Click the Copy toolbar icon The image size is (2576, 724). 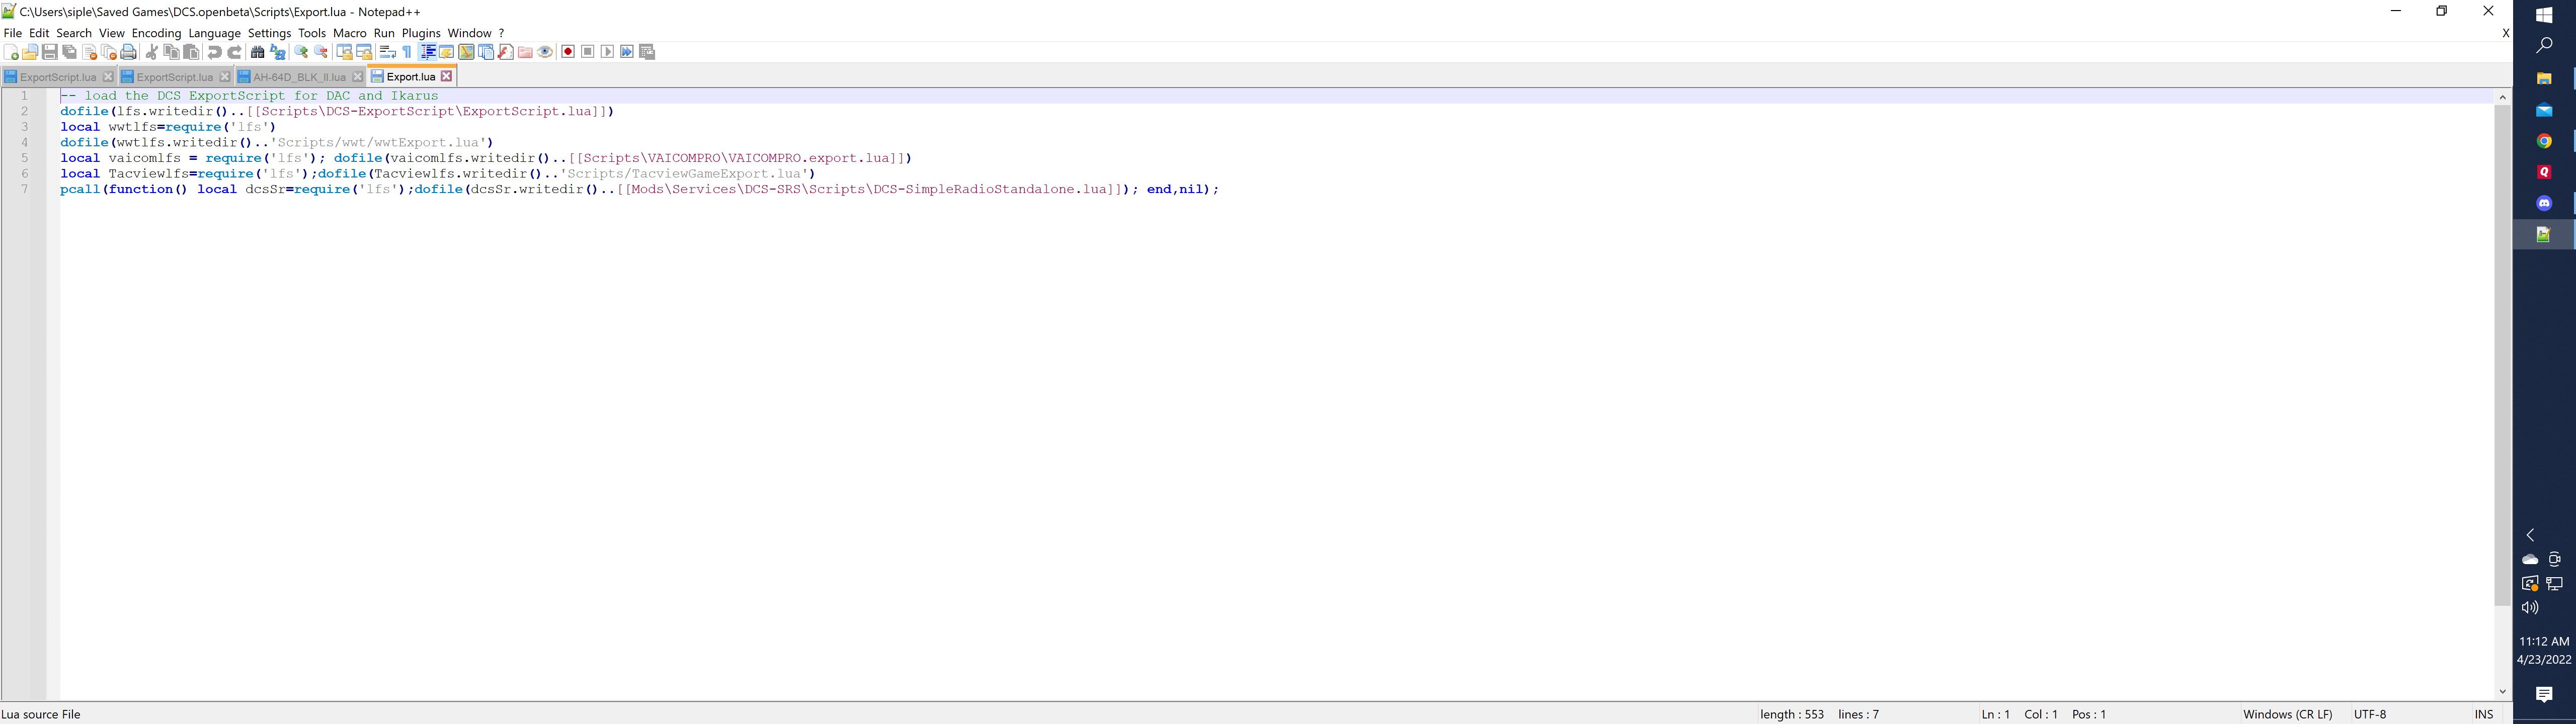tap(171, 52)
